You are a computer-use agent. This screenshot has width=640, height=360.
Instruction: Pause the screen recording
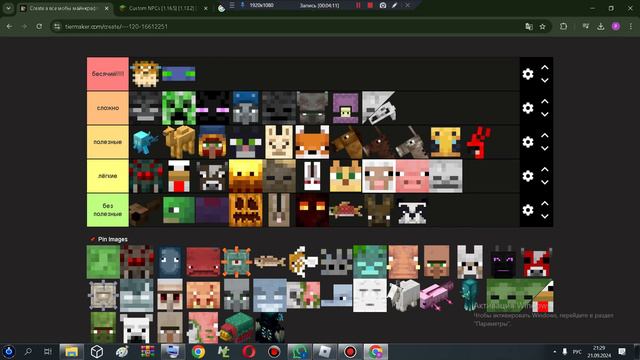[358, 5]
